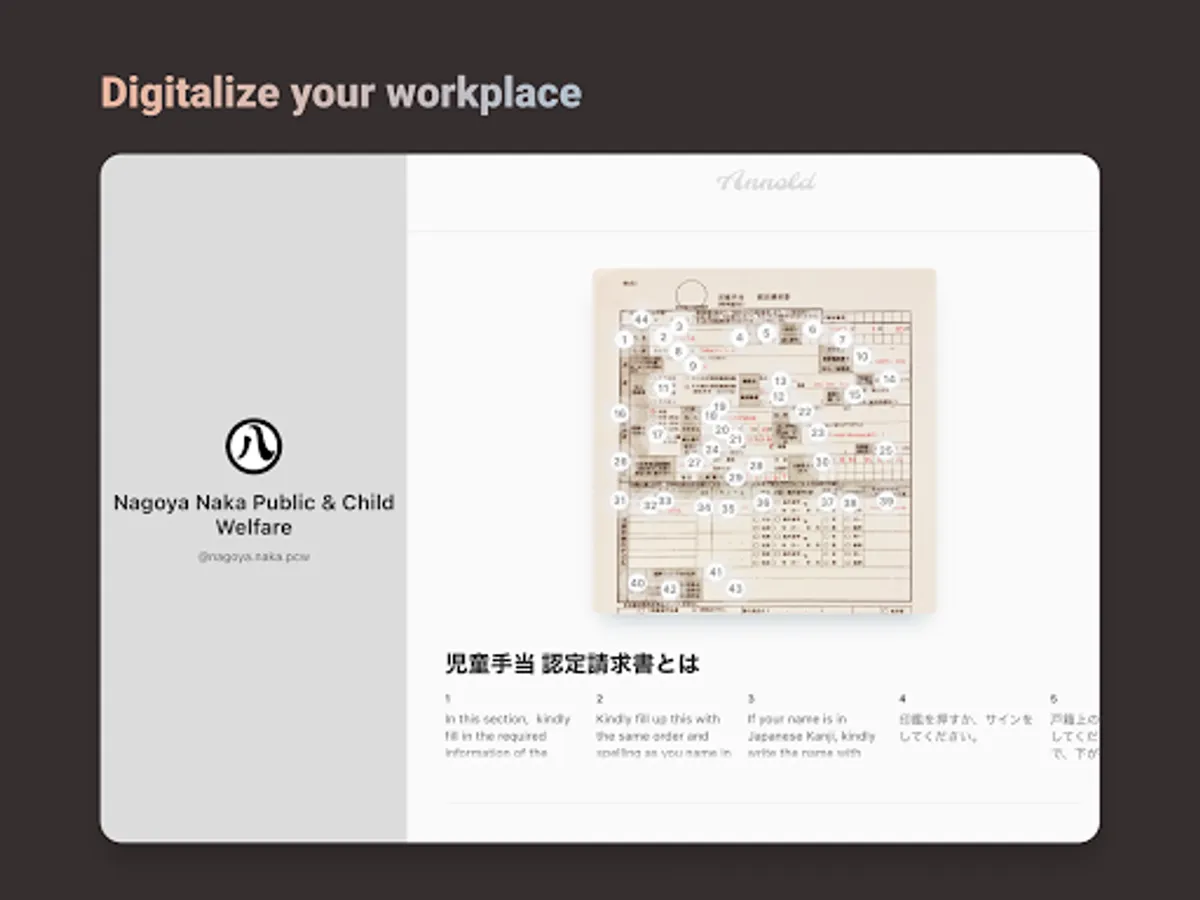Choose annotation marker 5 on the form
Screen dimensions: 1200x900
pyautogui.click(x=766, y=333)
